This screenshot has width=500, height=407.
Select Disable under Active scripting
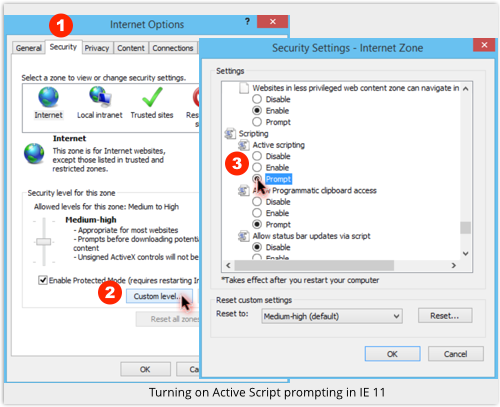click(257, 156)
